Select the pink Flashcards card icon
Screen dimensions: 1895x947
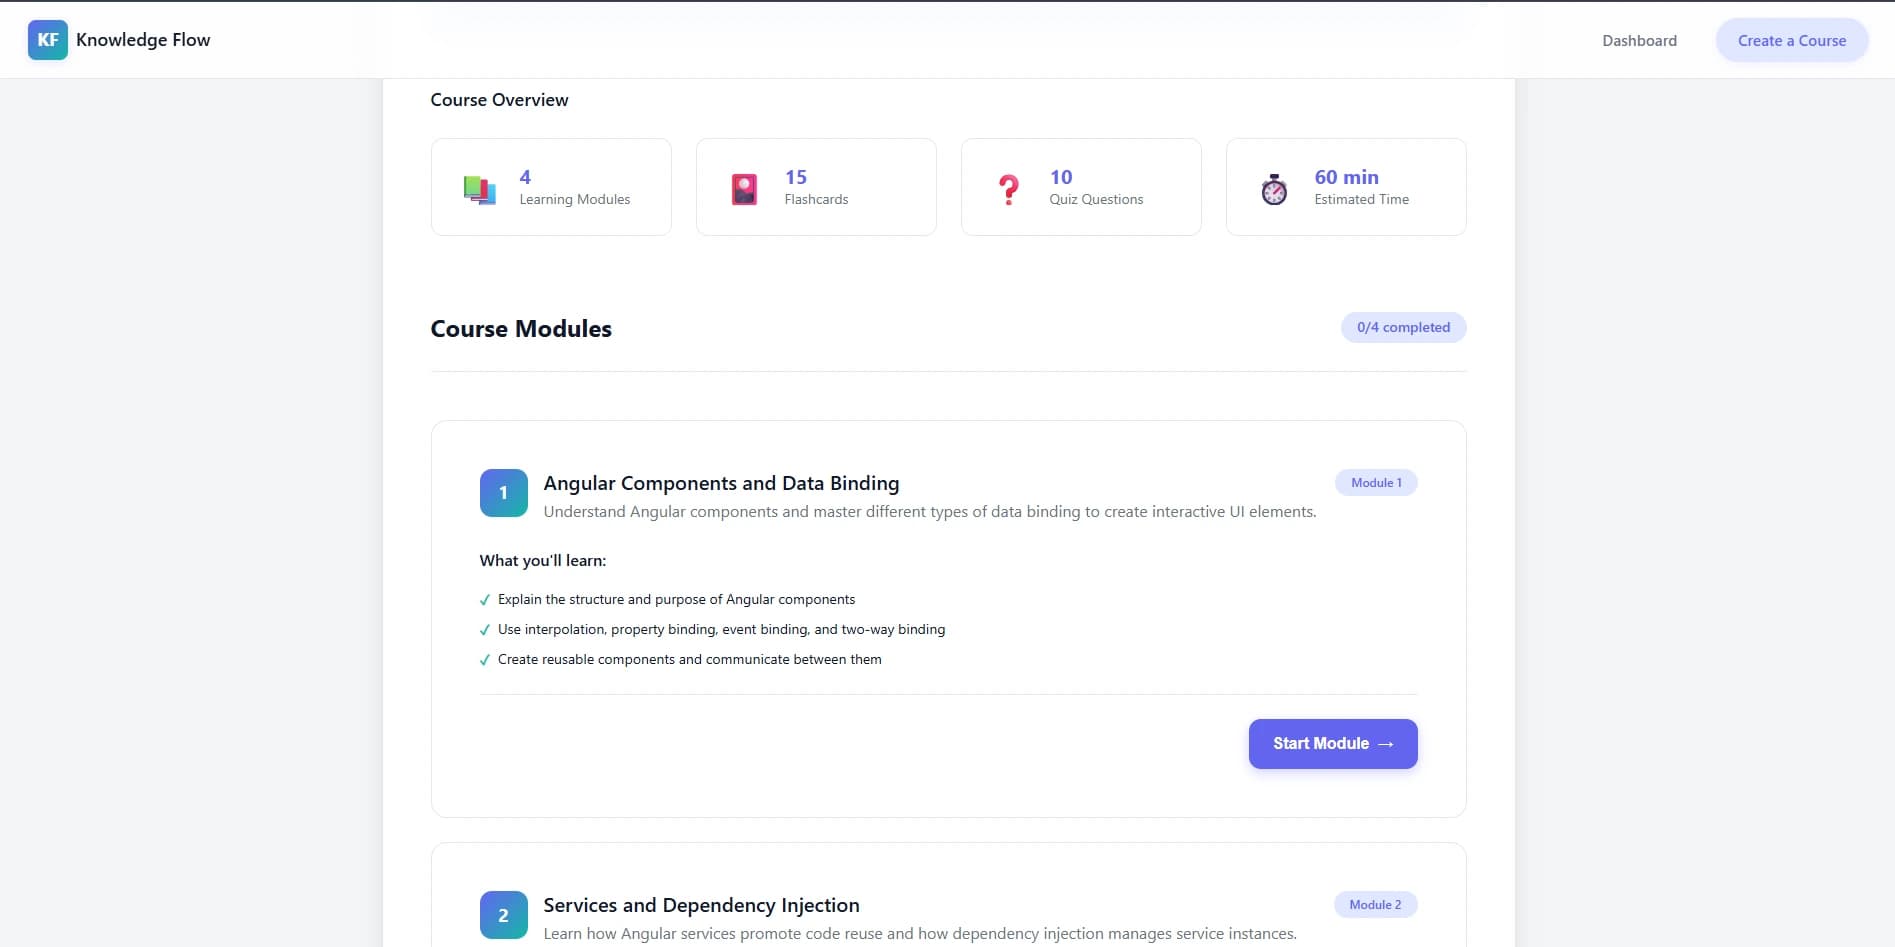744,188
